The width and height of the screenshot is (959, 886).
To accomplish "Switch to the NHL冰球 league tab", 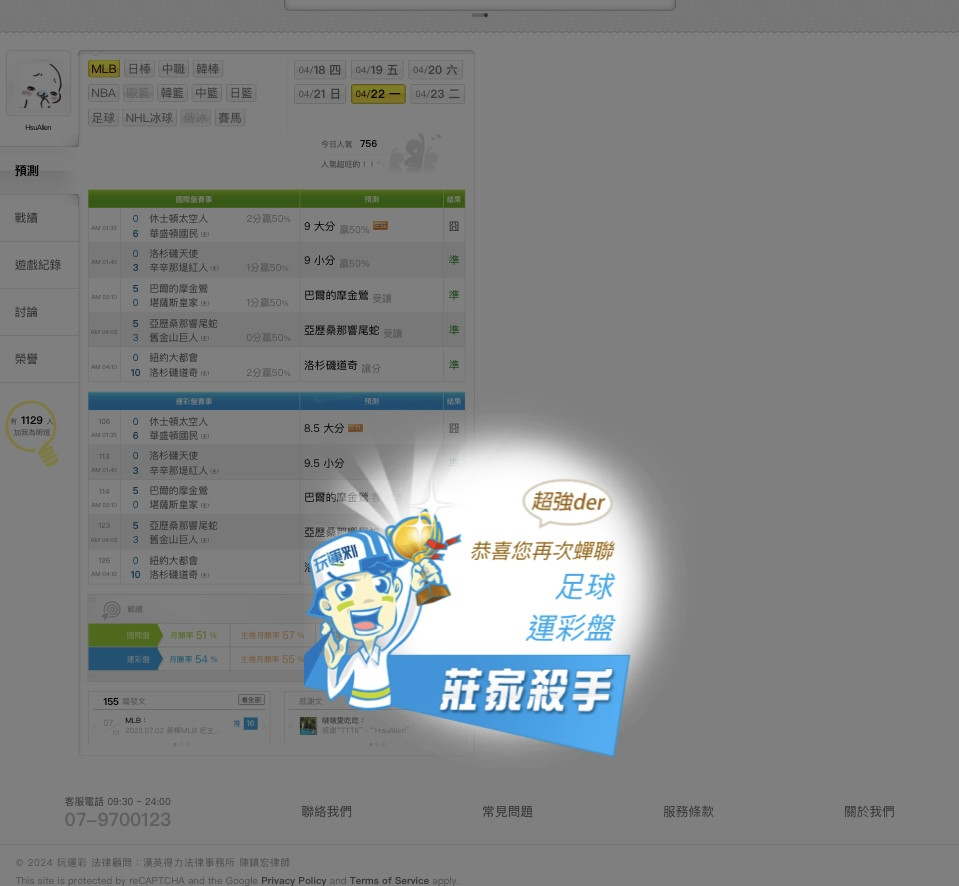I will (149, 118).
